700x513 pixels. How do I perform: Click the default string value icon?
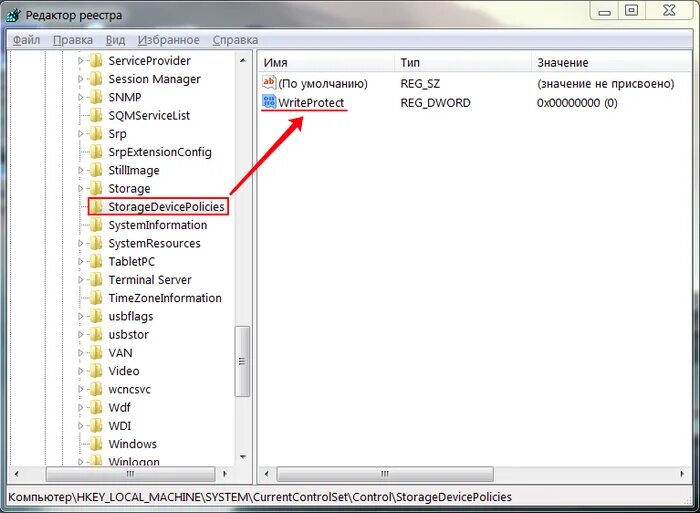[x=269, y=83]
